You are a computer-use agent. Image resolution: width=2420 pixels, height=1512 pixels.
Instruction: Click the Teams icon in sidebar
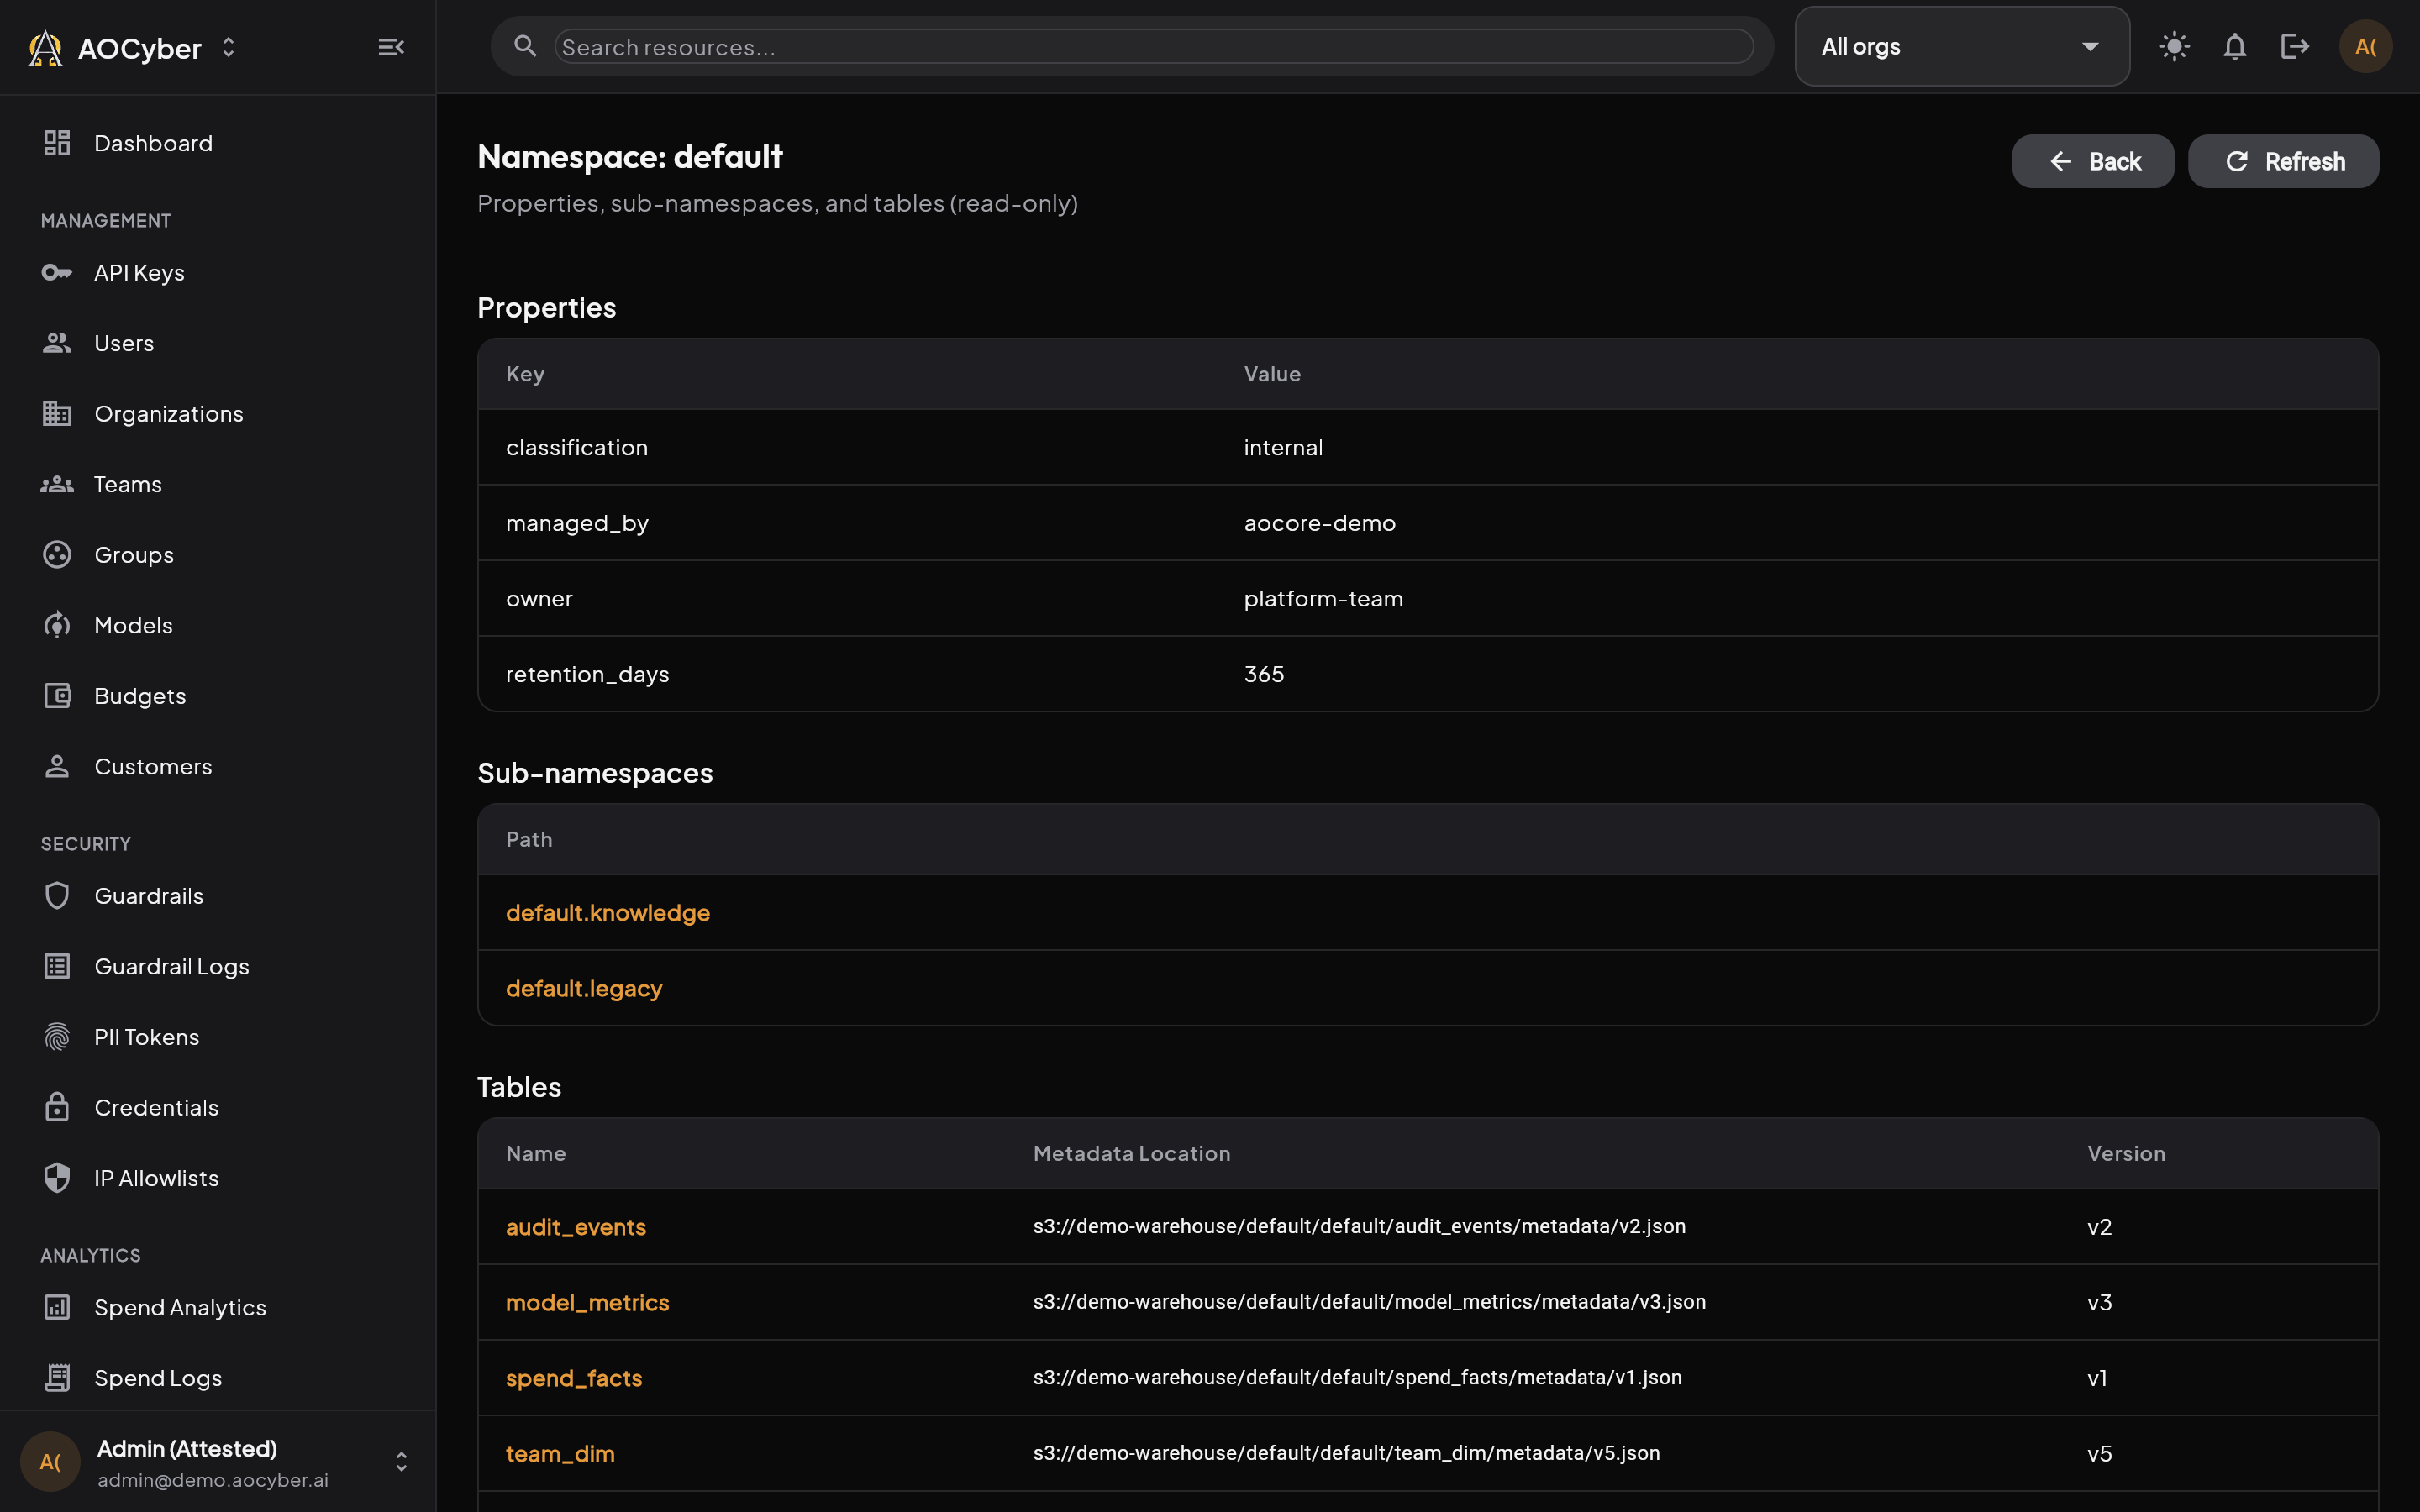57,484
